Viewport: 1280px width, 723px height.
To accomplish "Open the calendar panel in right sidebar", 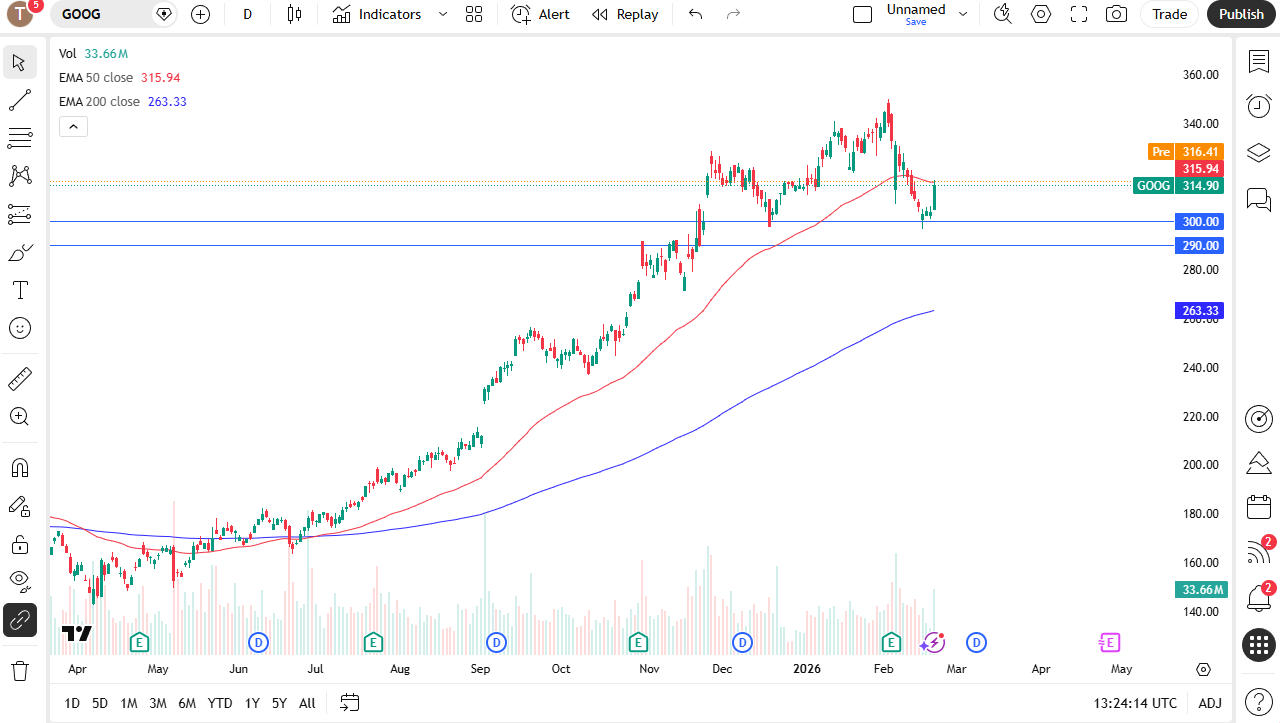I will point(1259,507).
